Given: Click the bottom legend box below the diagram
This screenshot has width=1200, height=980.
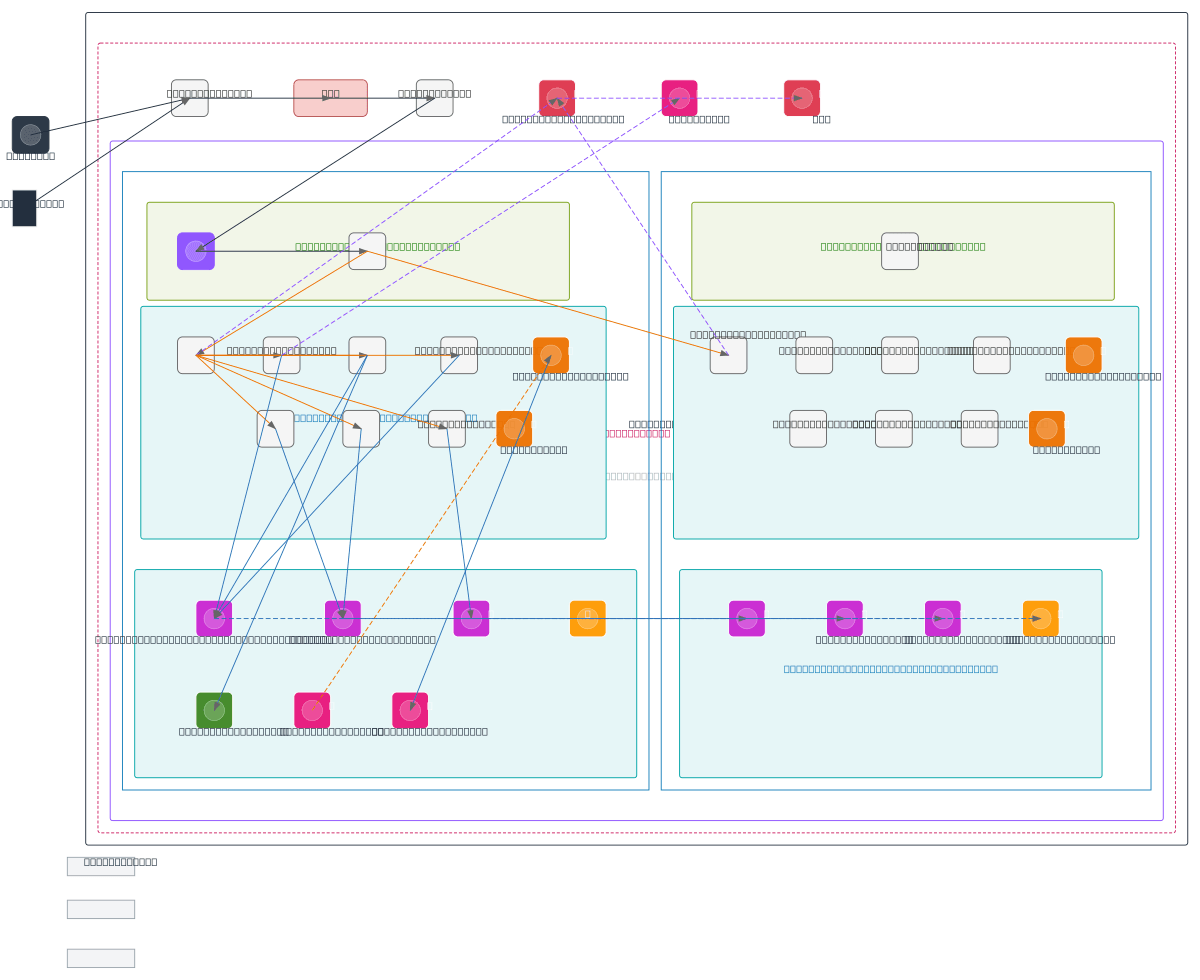Looking at the screenshot, I should 101,958.
